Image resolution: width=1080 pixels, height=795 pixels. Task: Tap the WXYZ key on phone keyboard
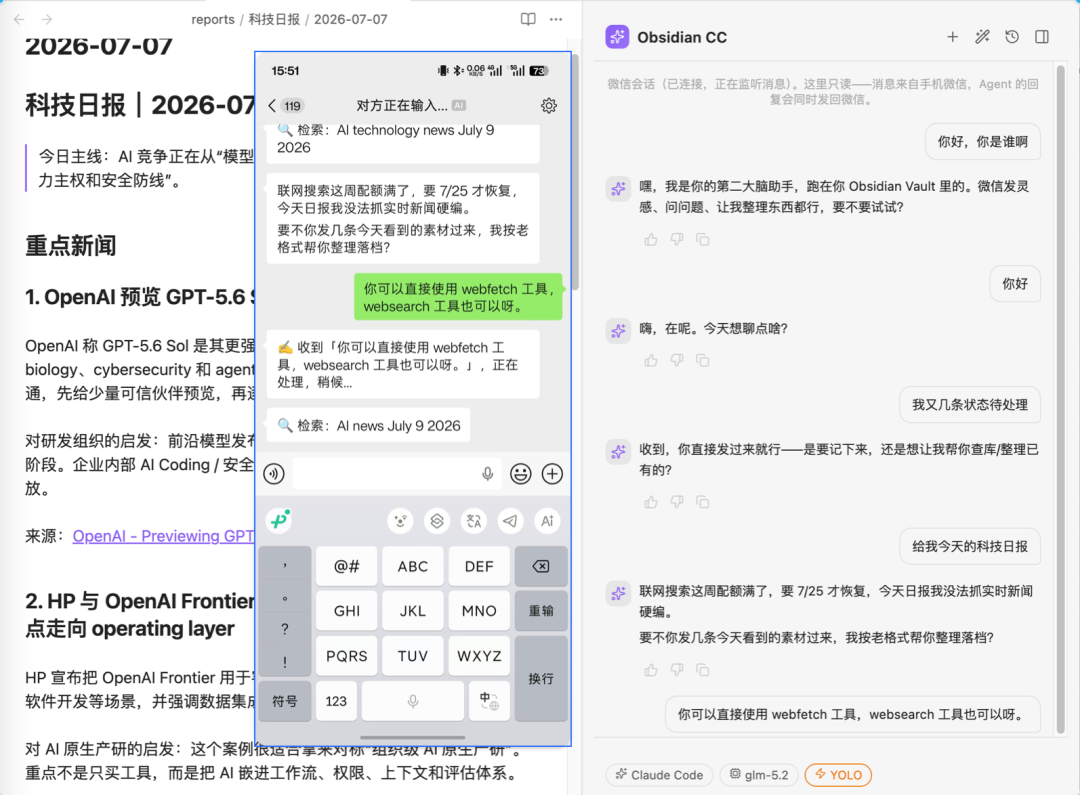(479, 656)
